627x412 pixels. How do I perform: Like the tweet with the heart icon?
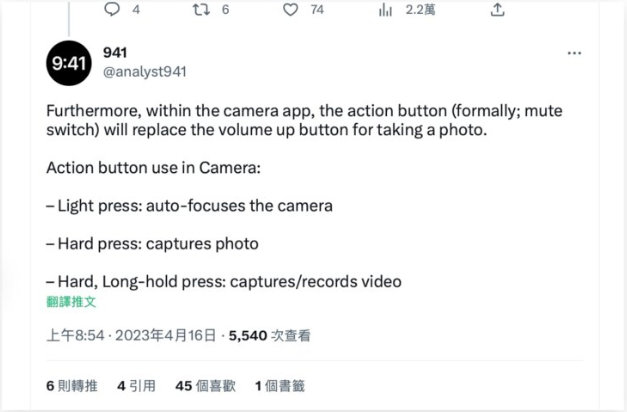[x=291, y=9]
